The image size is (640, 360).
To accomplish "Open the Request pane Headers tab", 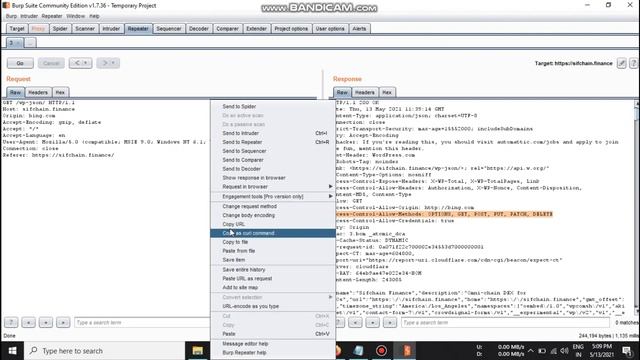I will tap(38, 93).
